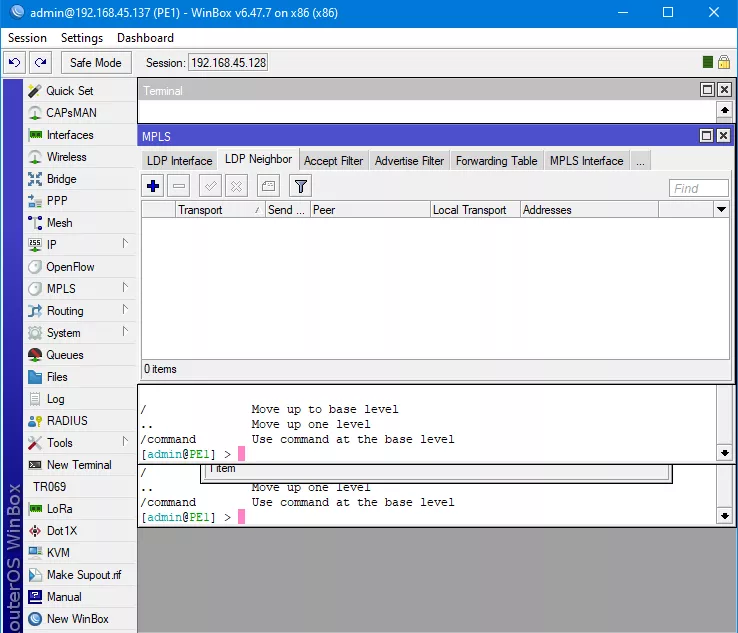Screen dimensions: 738x633
Task: Sort by the Send column header
Action: point(287,210)
